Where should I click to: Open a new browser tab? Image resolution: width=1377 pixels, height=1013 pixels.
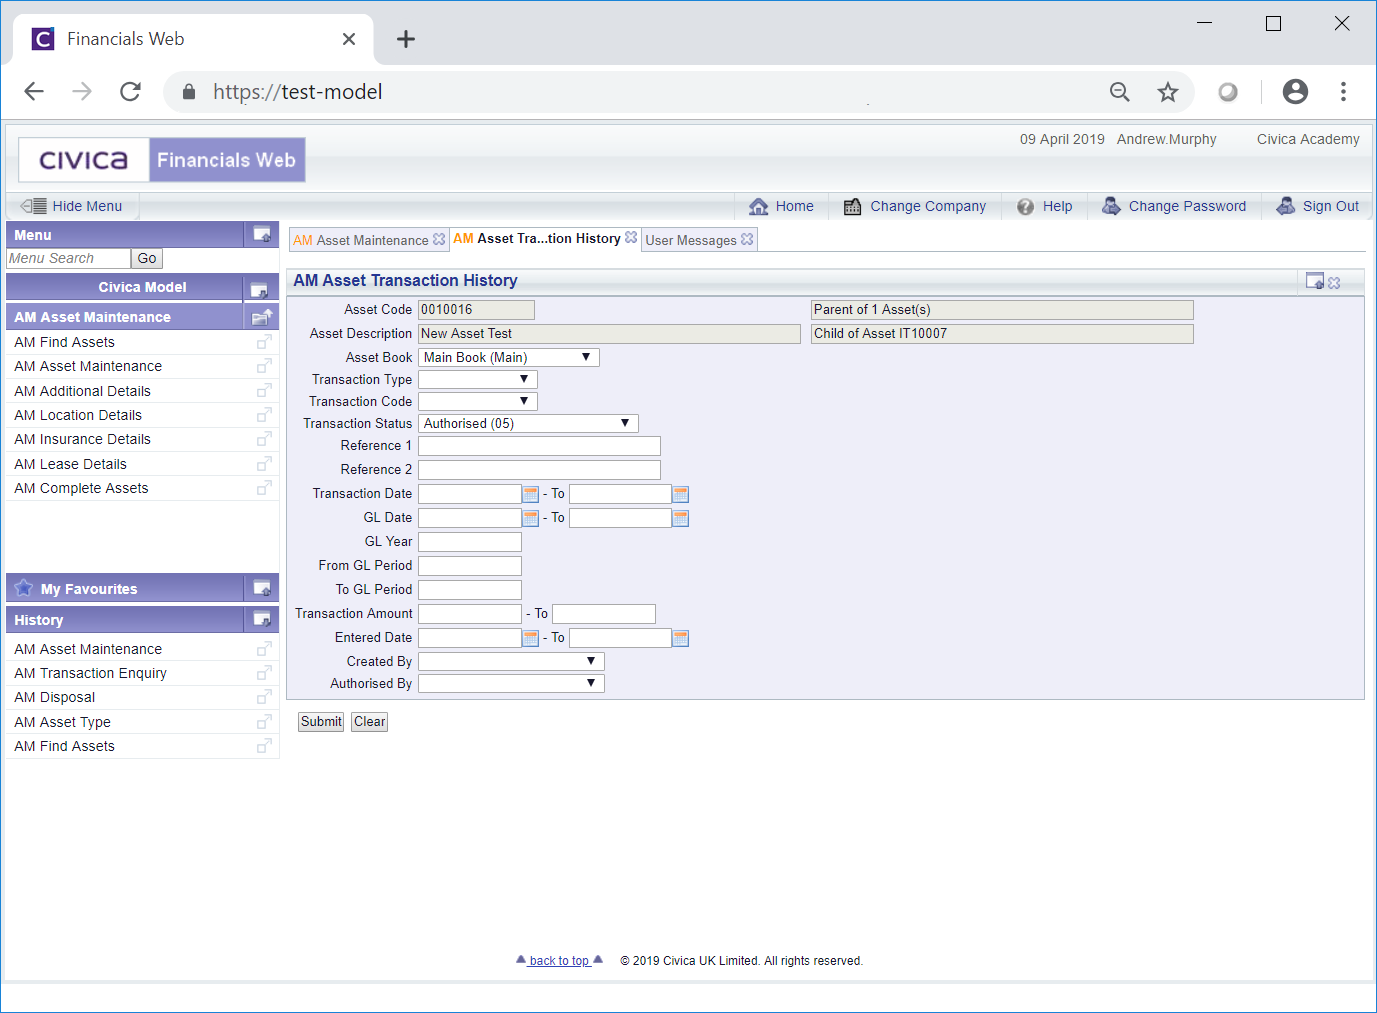tap(405, 39)
